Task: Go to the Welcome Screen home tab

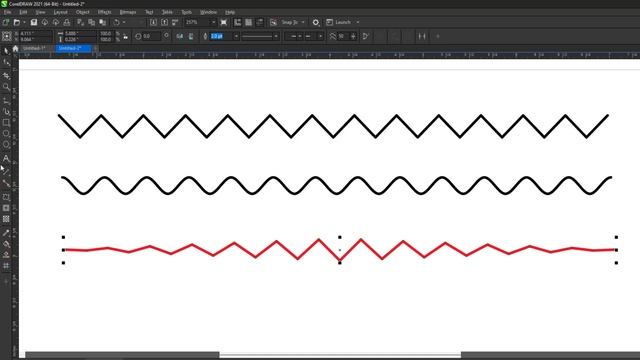Action: pyautogui.click(x=16, y=48)
